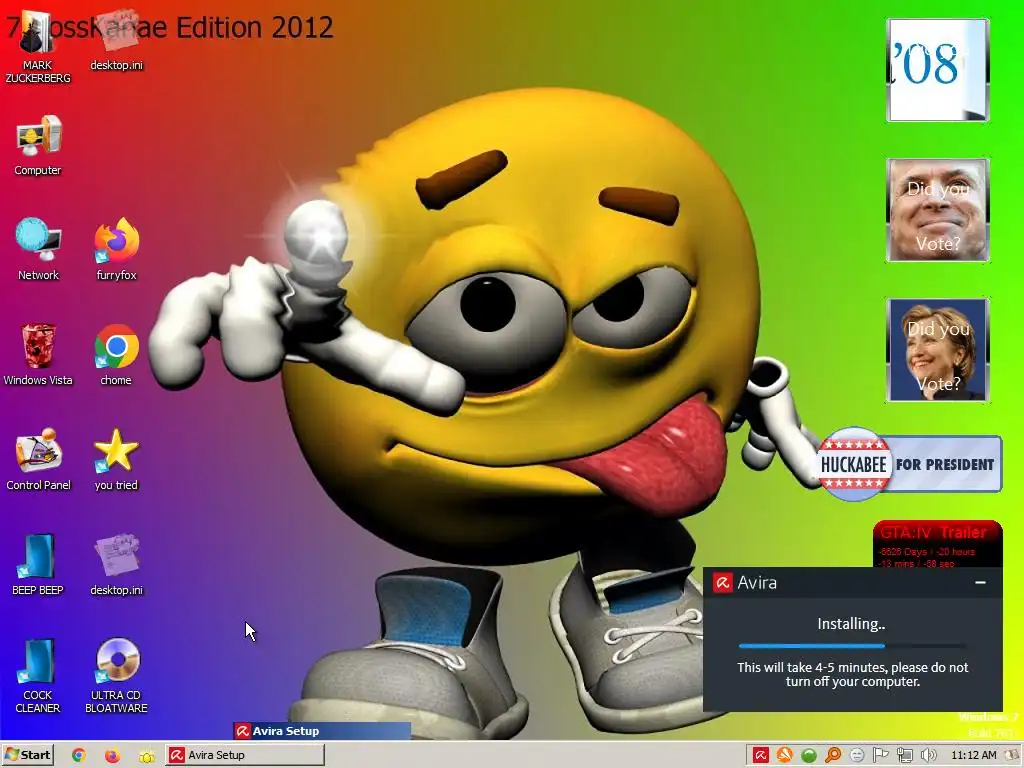Open the MARK ZUCKERBERG desktop icon

(37, 47)
